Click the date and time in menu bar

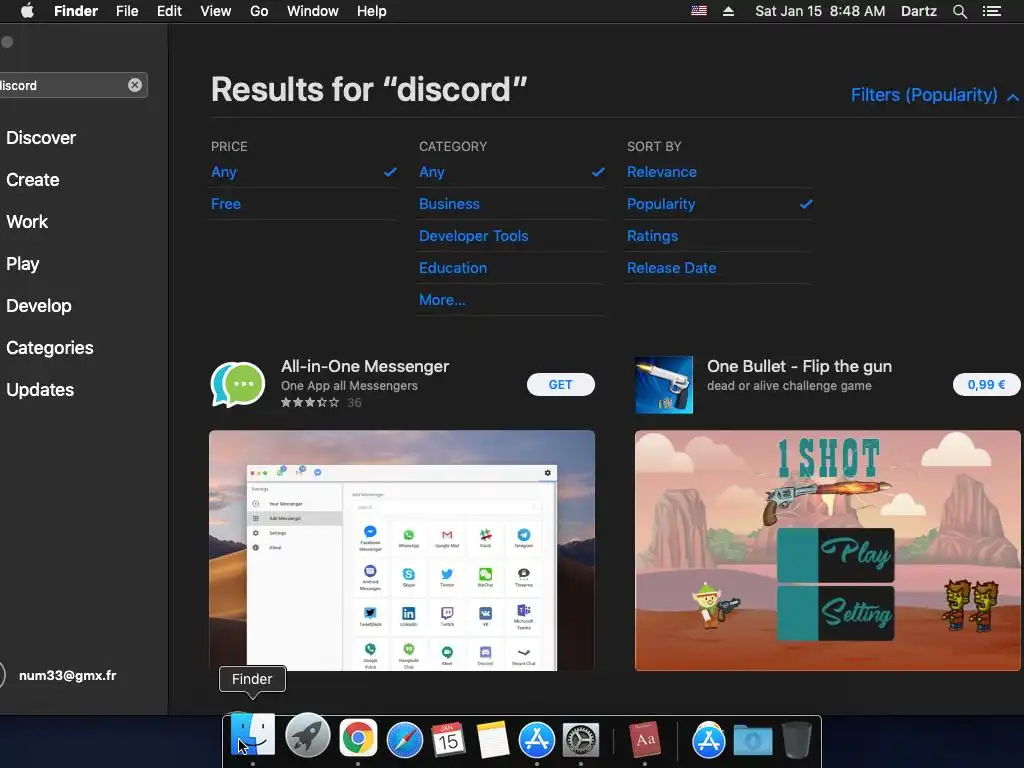820,11
